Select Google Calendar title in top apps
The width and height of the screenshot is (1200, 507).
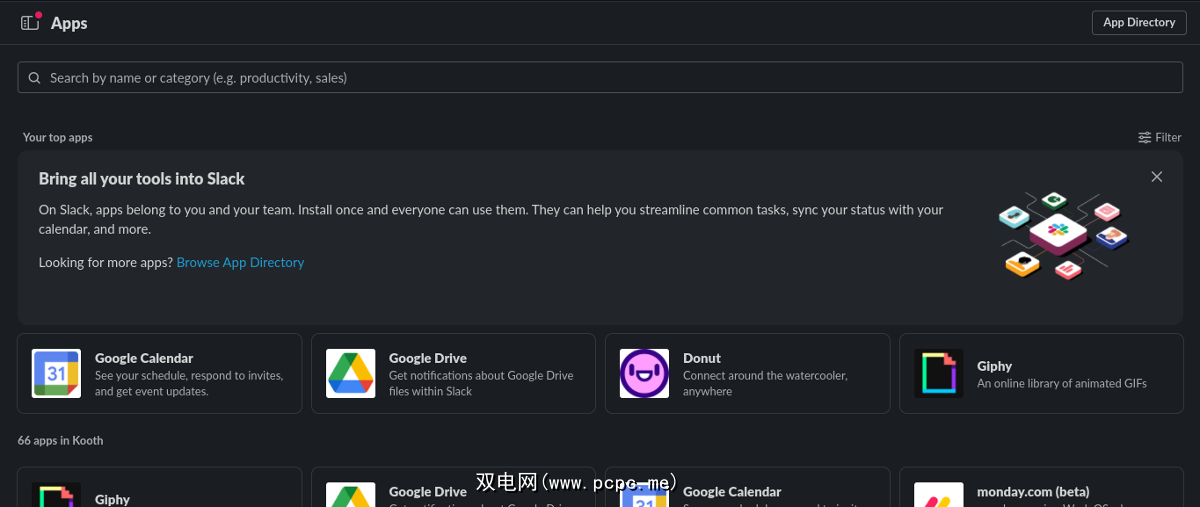(x=144, y=358)
